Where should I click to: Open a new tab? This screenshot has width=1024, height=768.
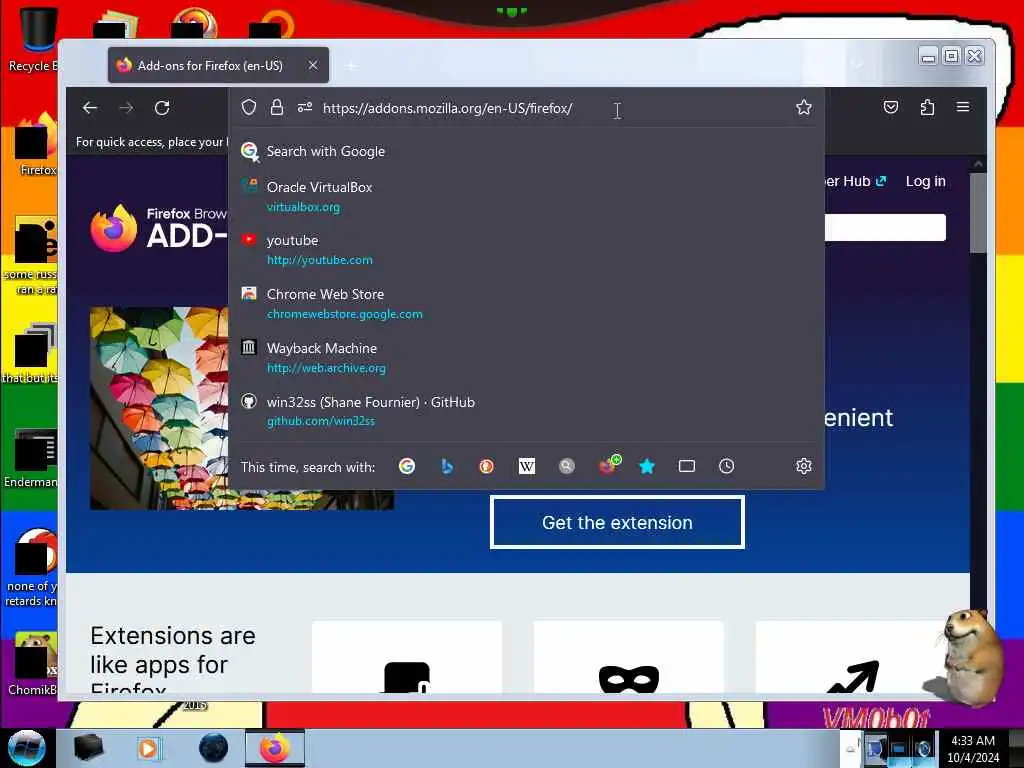351,66
